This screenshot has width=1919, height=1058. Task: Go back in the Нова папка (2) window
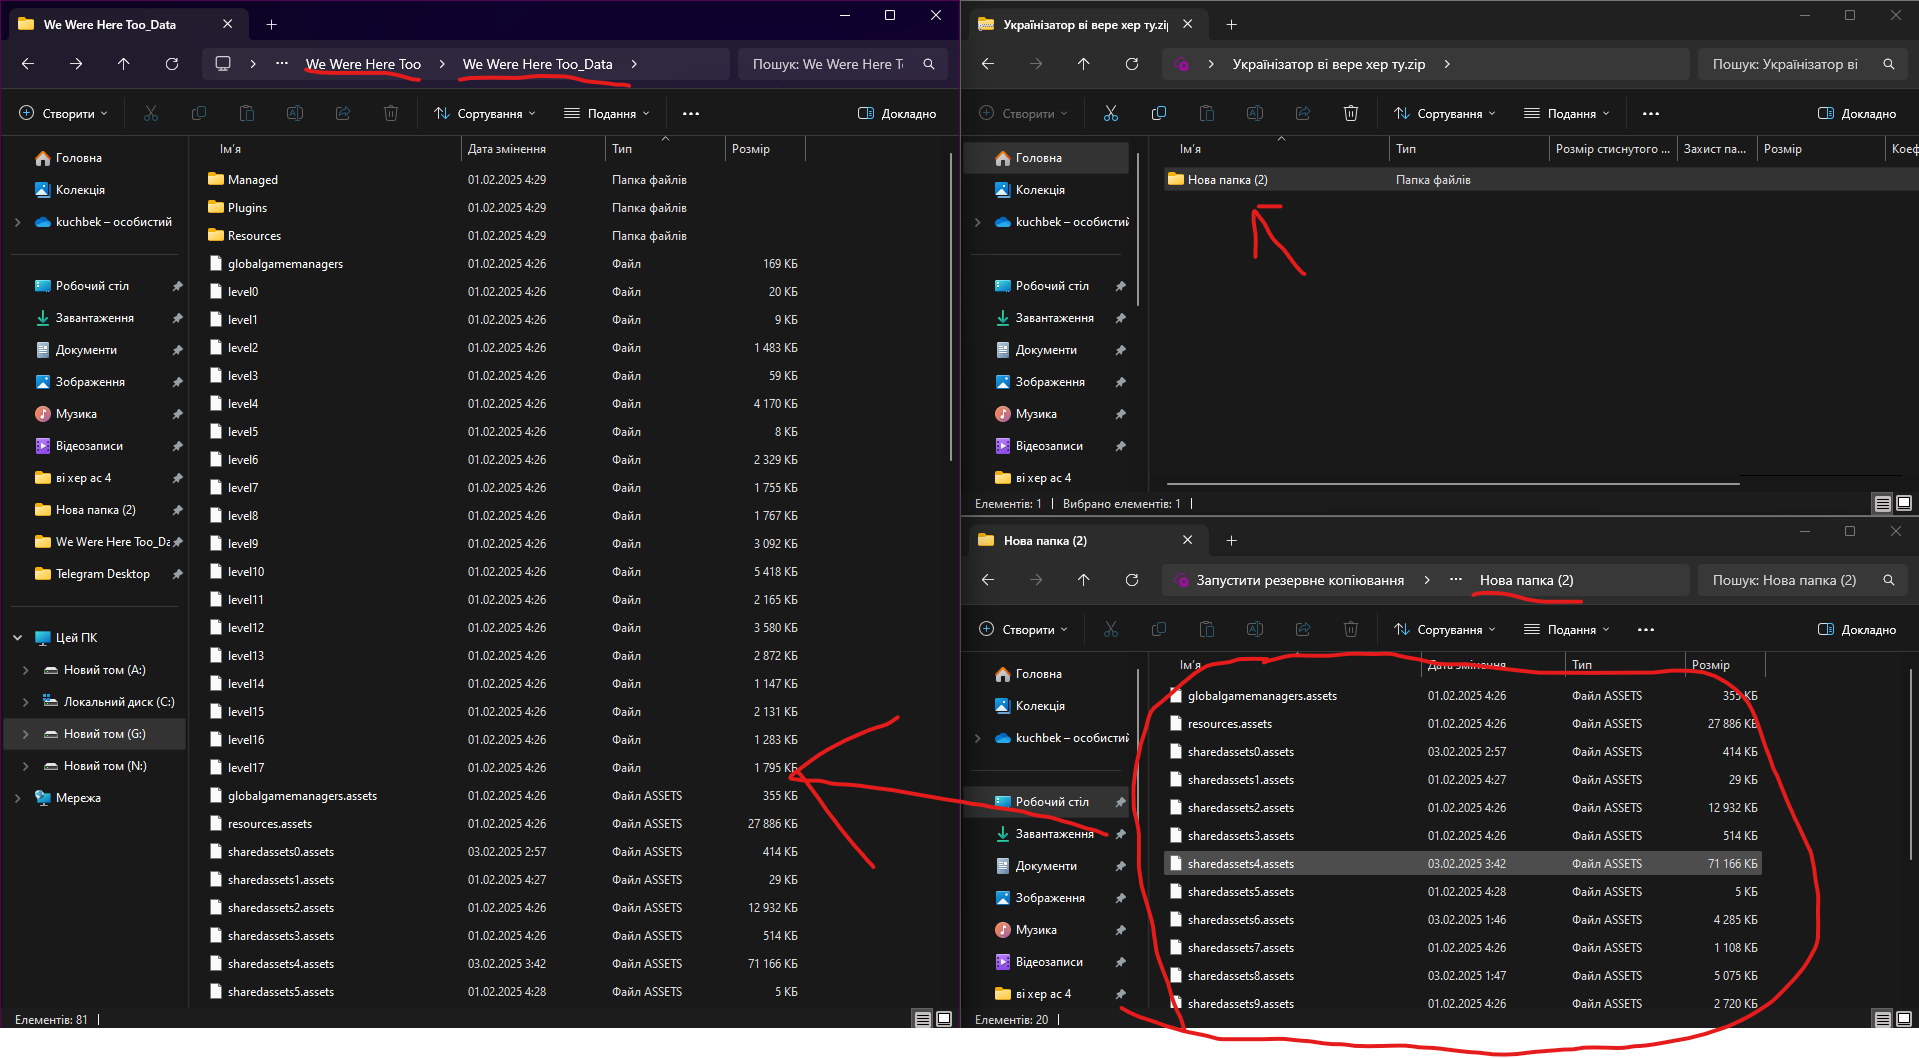tap(988, 580)
